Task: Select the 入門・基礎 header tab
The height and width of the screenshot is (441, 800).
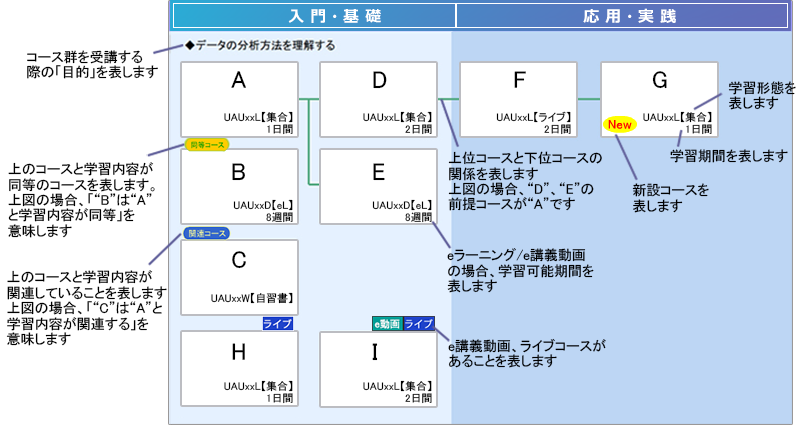Action: click(314, 16)
